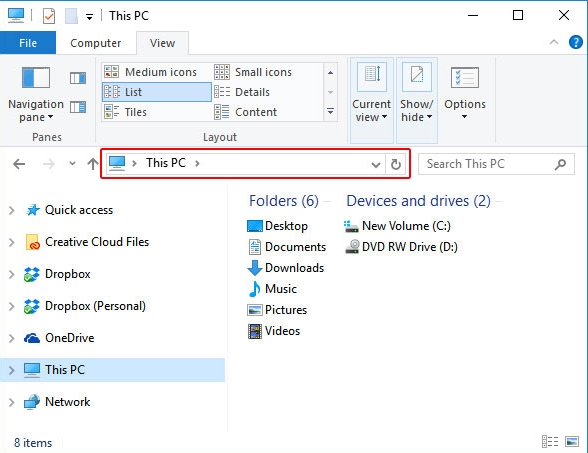Screen dimensions: 588x453
Task: Open the File menu tab
Action: (x=28, y=43)
